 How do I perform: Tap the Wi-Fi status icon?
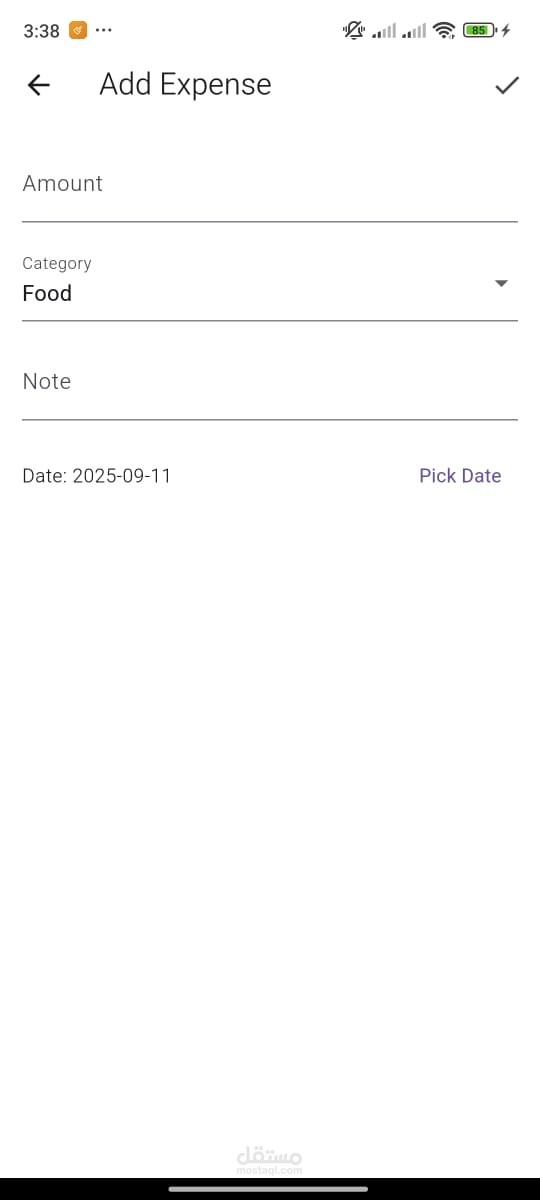tap(444, 30)
